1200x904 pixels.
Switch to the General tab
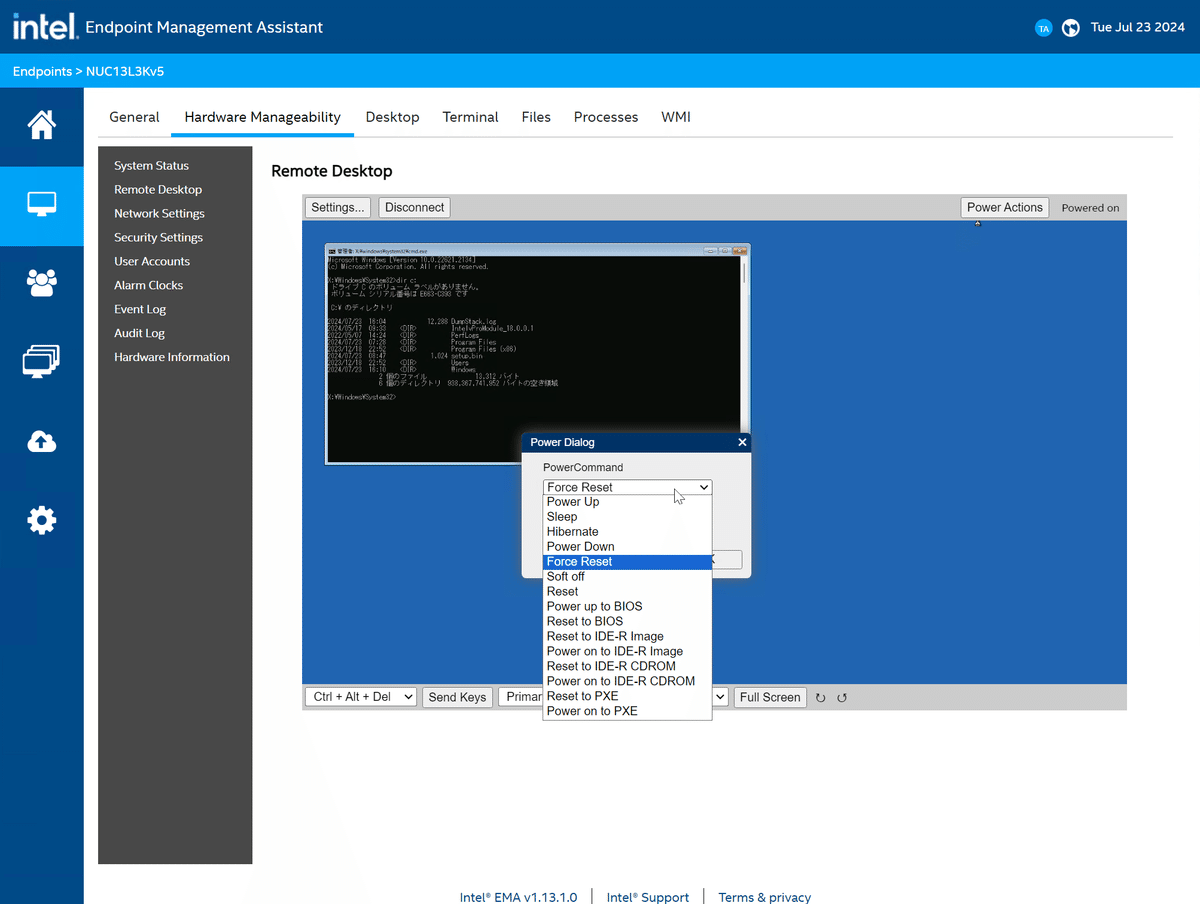134,117
